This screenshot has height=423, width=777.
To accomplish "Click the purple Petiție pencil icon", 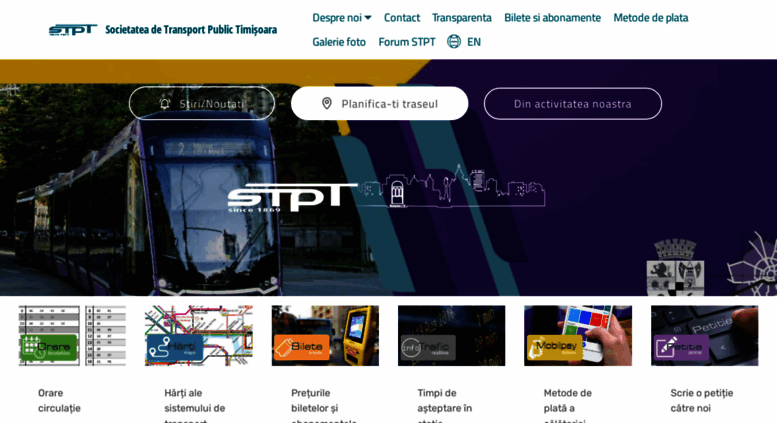I will (664, 348).
